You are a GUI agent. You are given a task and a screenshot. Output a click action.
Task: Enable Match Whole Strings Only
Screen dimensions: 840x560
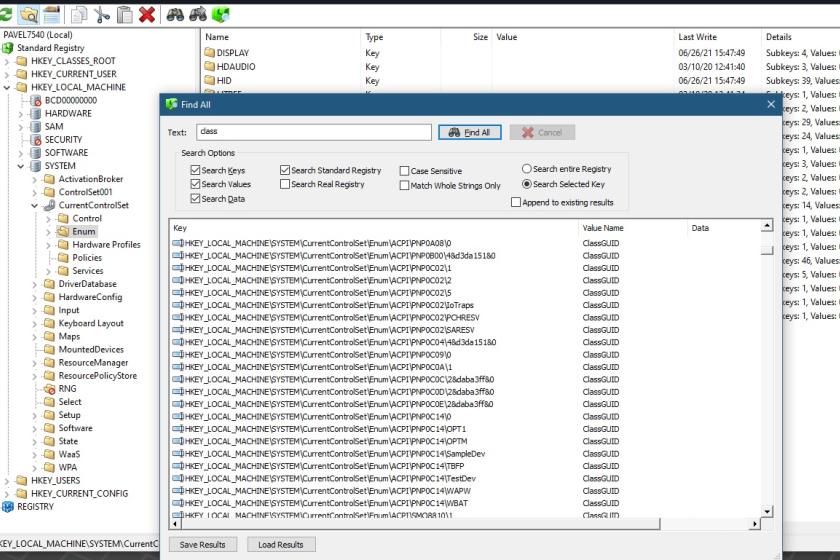(x=404, y=185)
